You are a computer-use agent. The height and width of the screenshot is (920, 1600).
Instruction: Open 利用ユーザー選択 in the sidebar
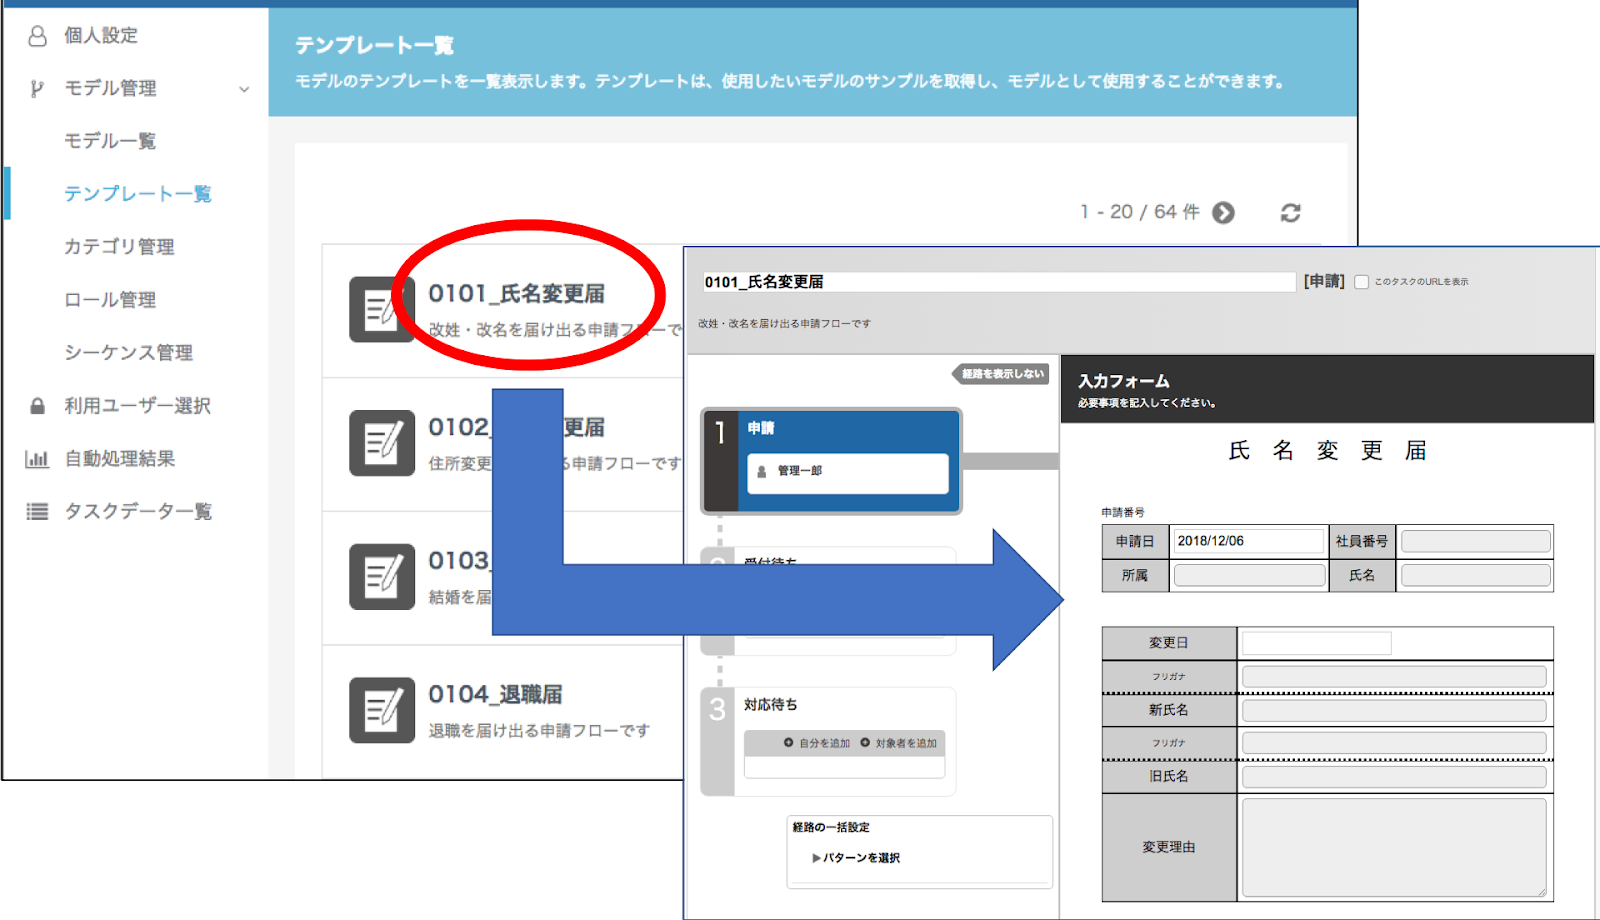138,406
